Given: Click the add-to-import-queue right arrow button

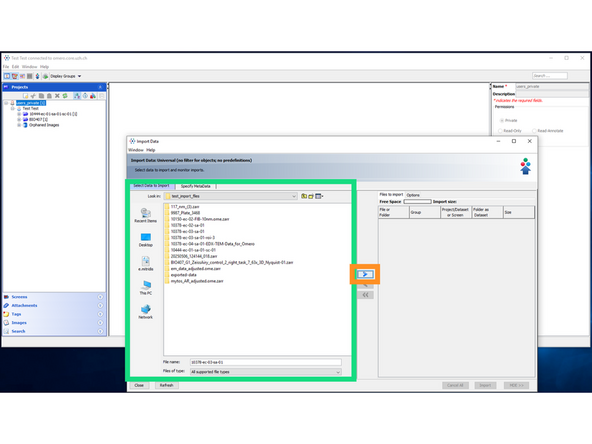Looking at the screenshot, I should [x=365, y=274].
